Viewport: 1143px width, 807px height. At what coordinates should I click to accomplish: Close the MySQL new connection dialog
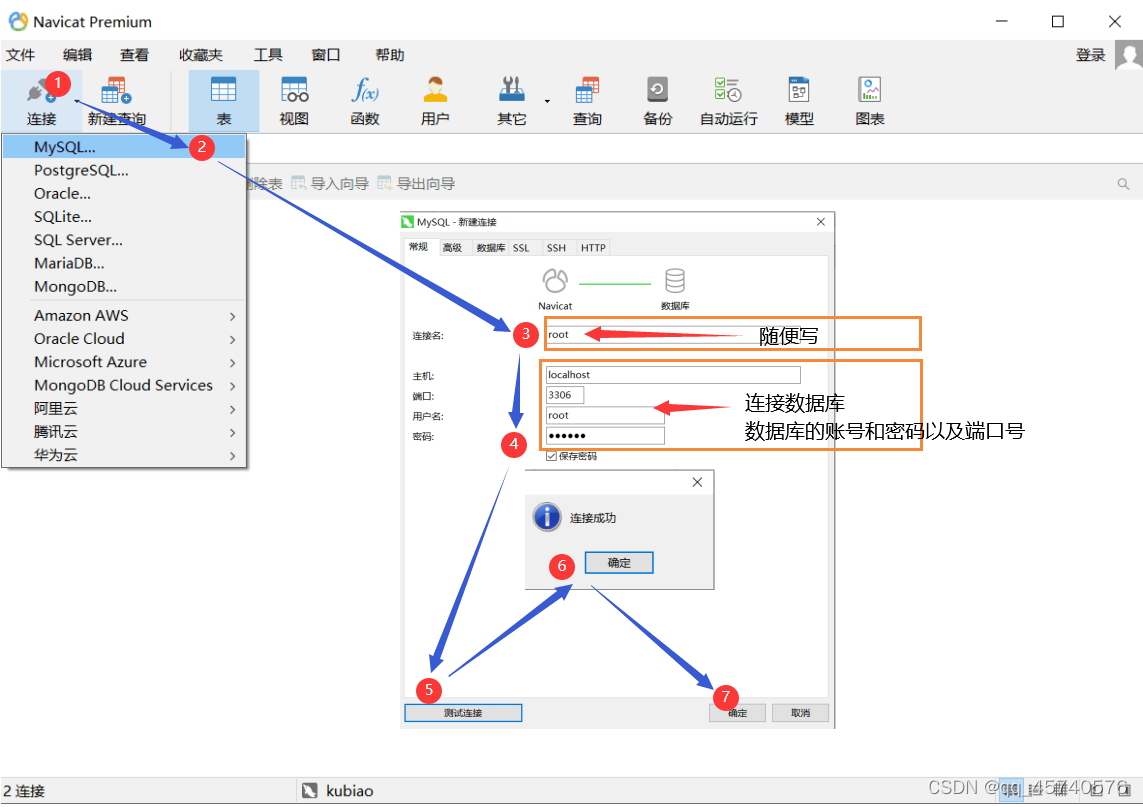(821, 222)
